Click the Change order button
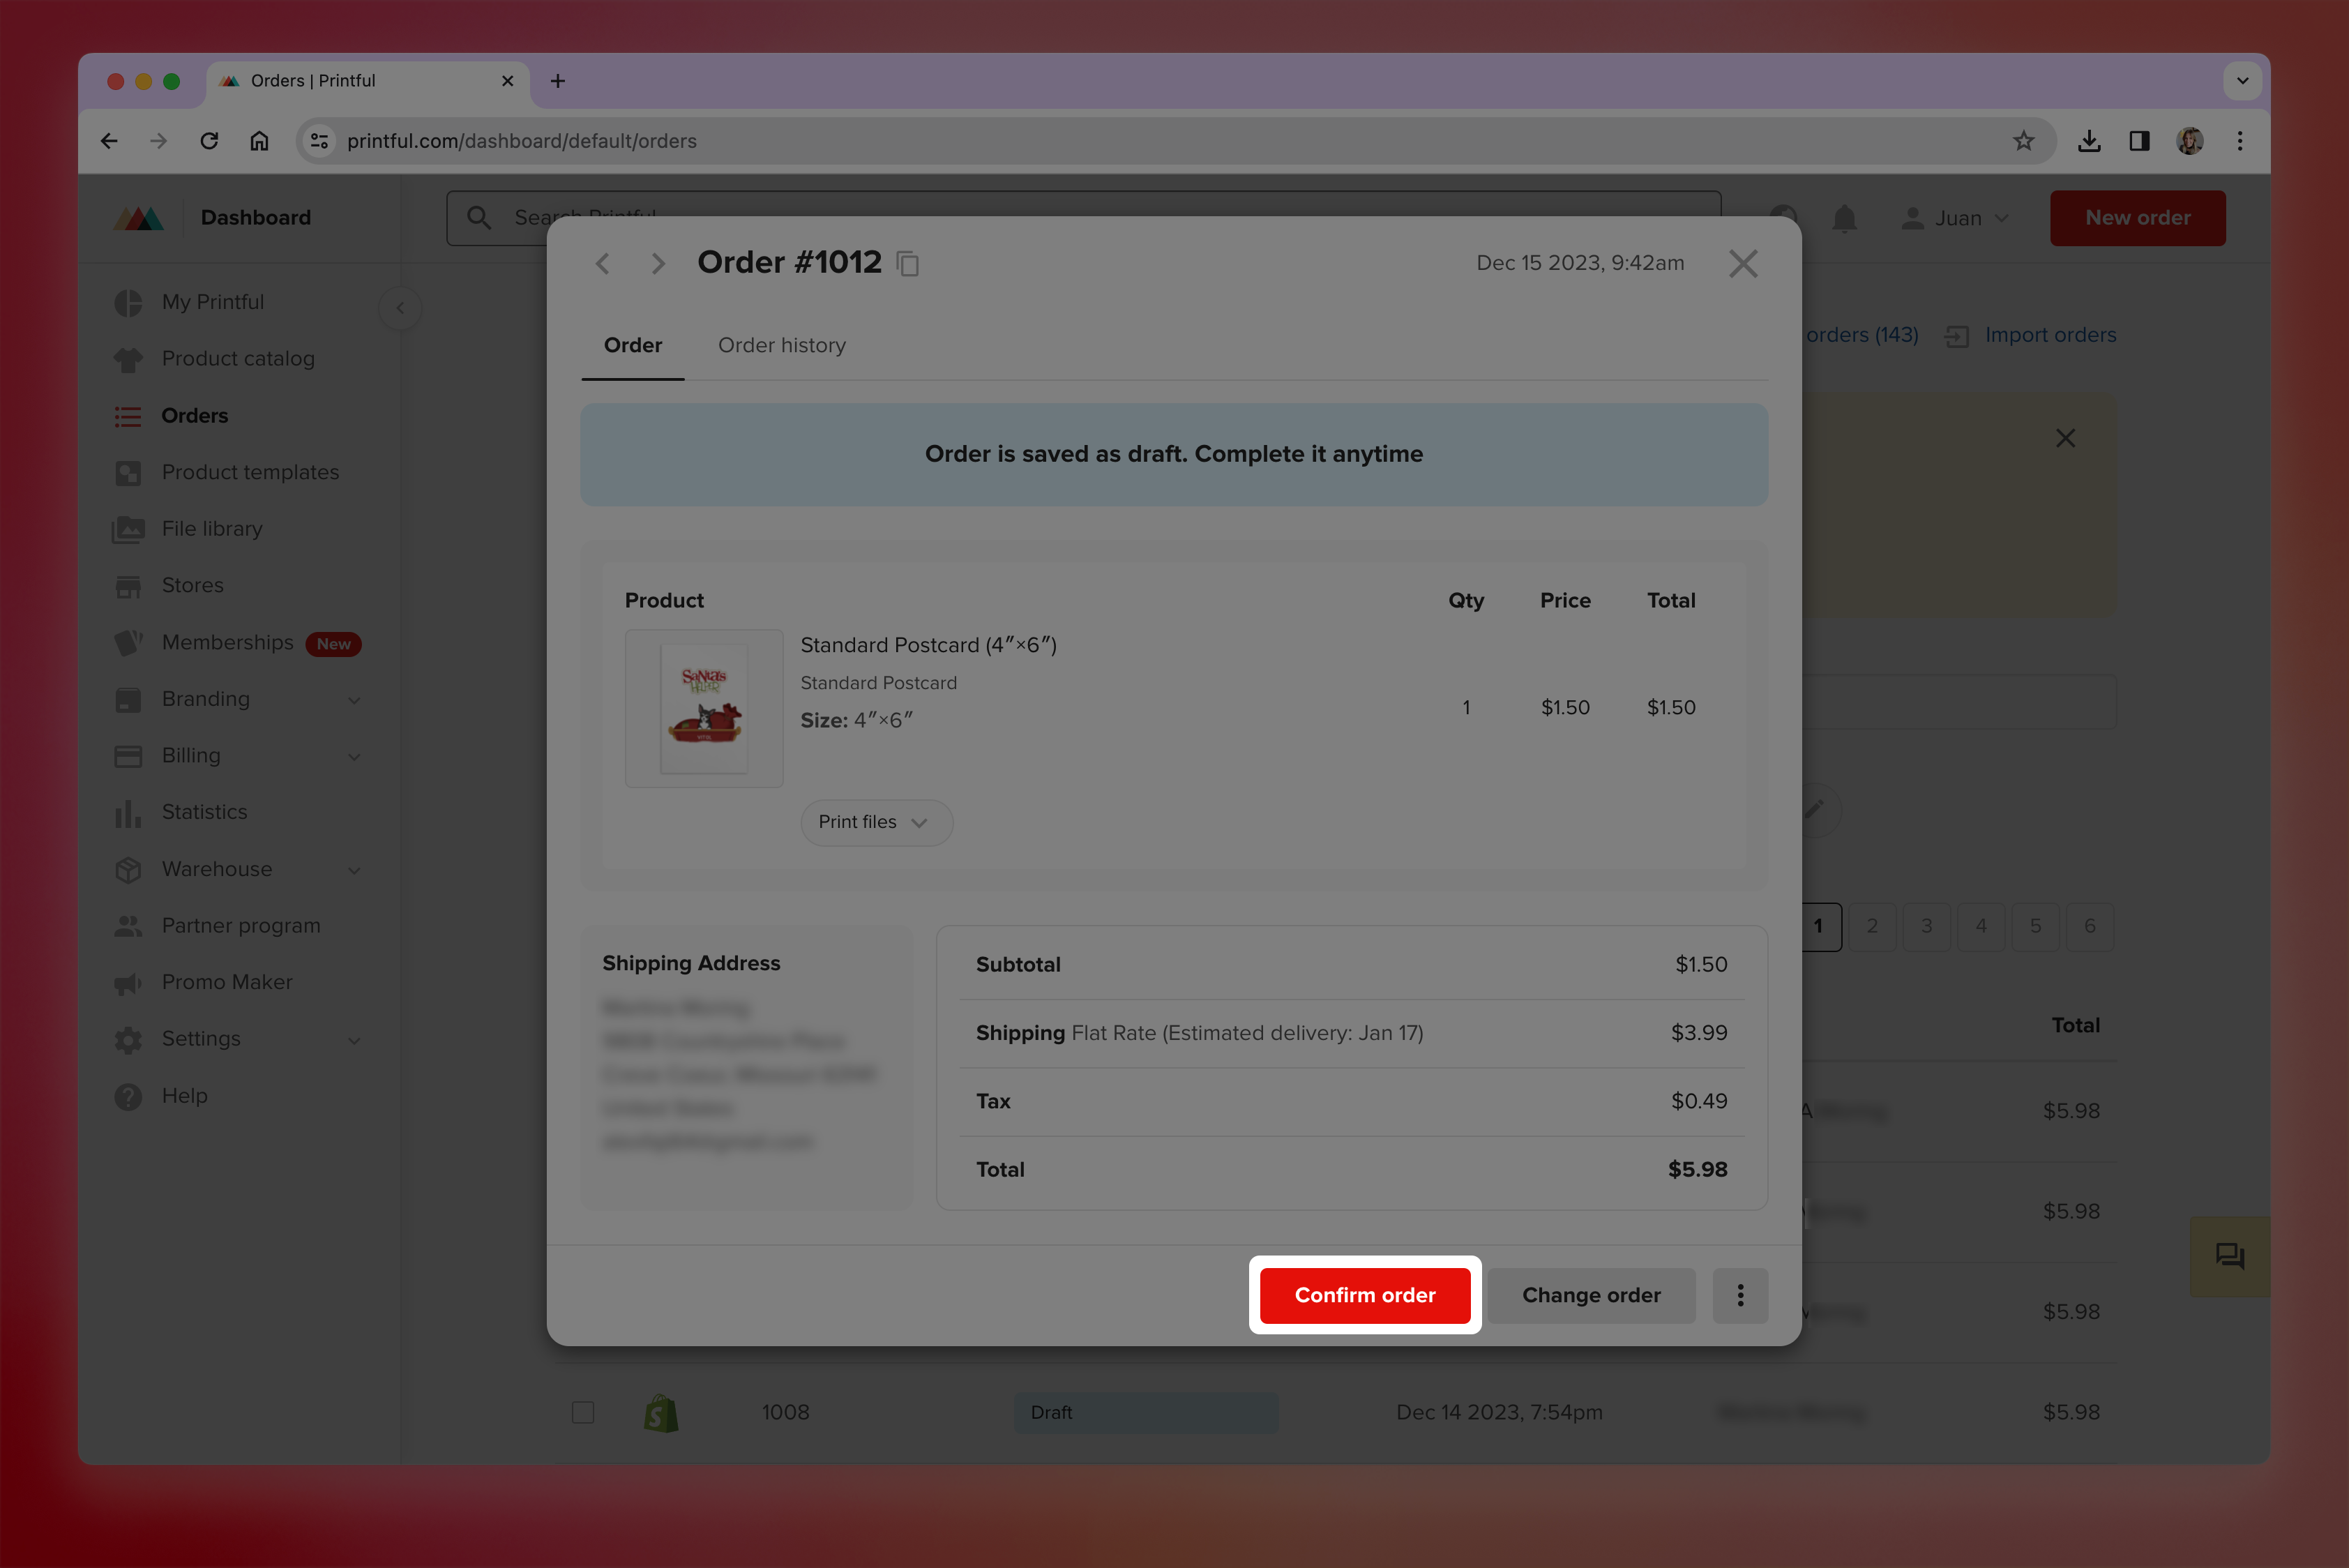Viewport: 2349px width, 1568px height. coord(1590,1295)
